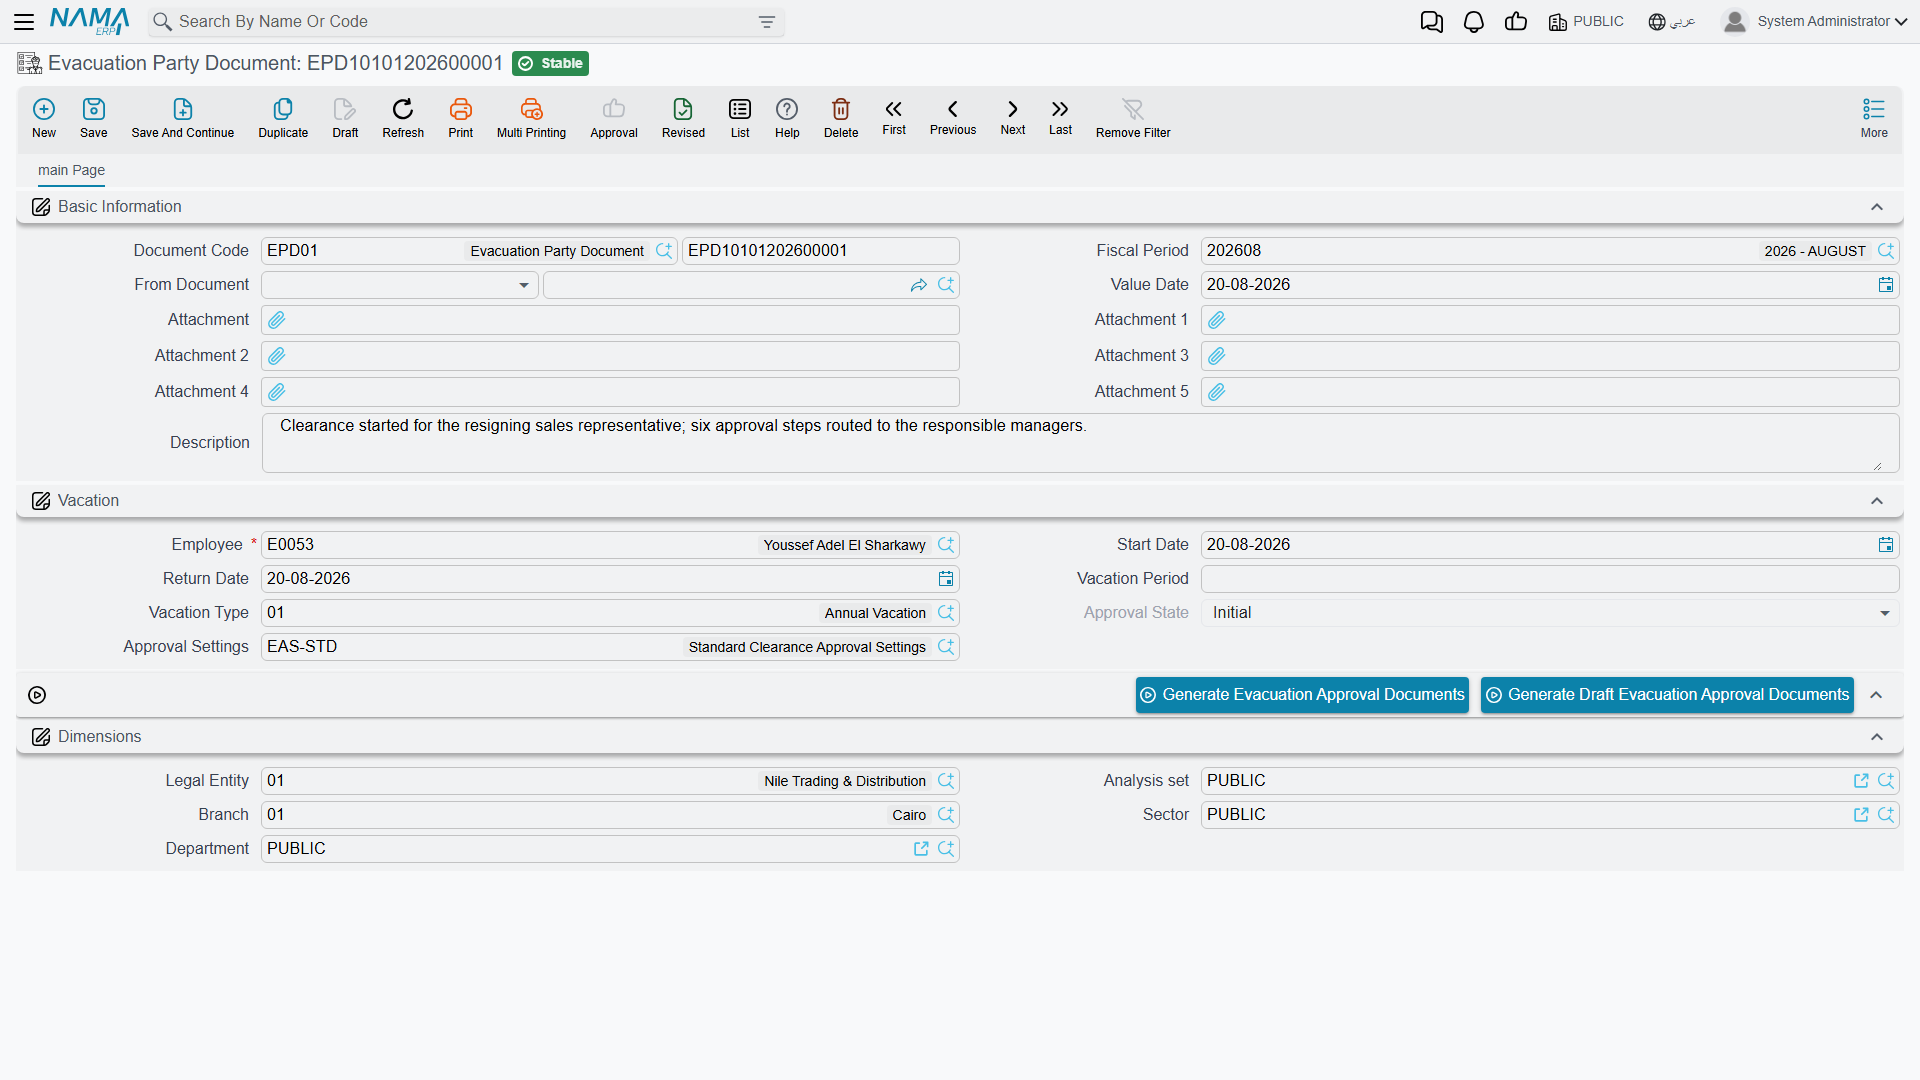
Task: Open Employee lookup search icon
Action: [x=946, y=545]
